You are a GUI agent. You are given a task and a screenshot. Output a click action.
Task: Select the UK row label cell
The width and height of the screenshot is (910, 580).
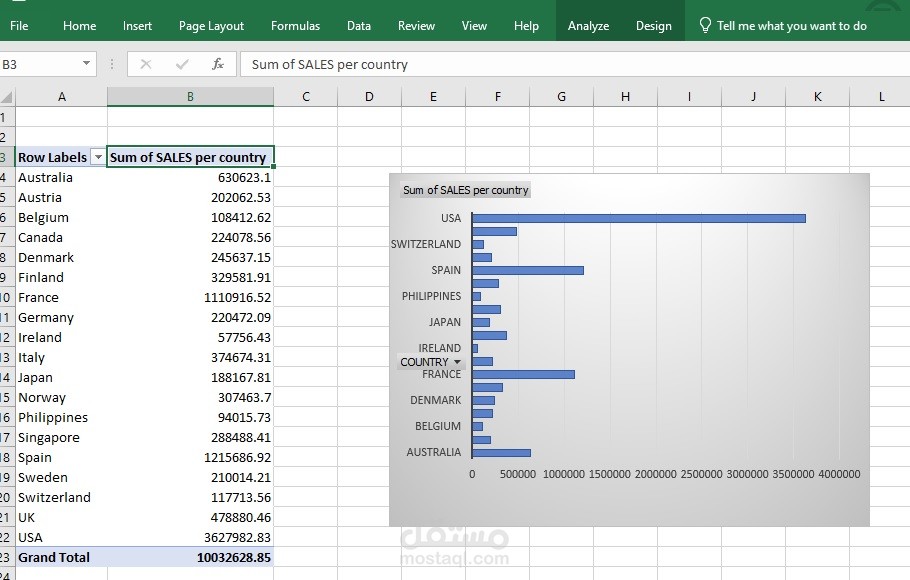coord(61,517)
